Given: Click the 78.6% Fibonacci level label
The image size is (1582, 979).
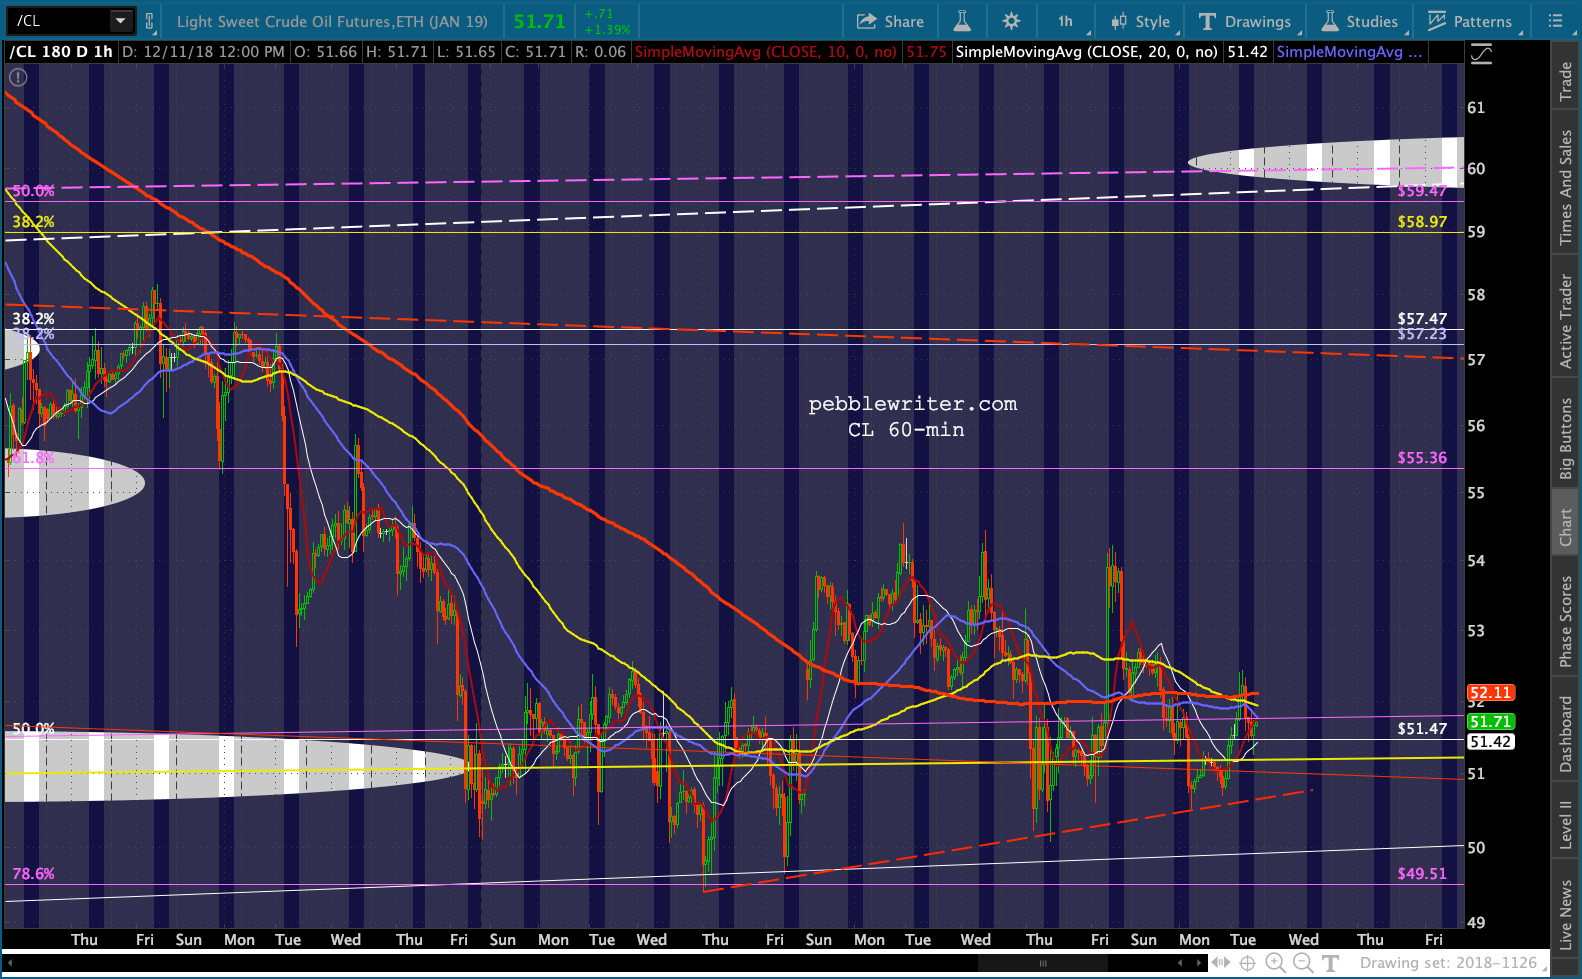Looking at the screenshot, I should (x=33, y=874).
